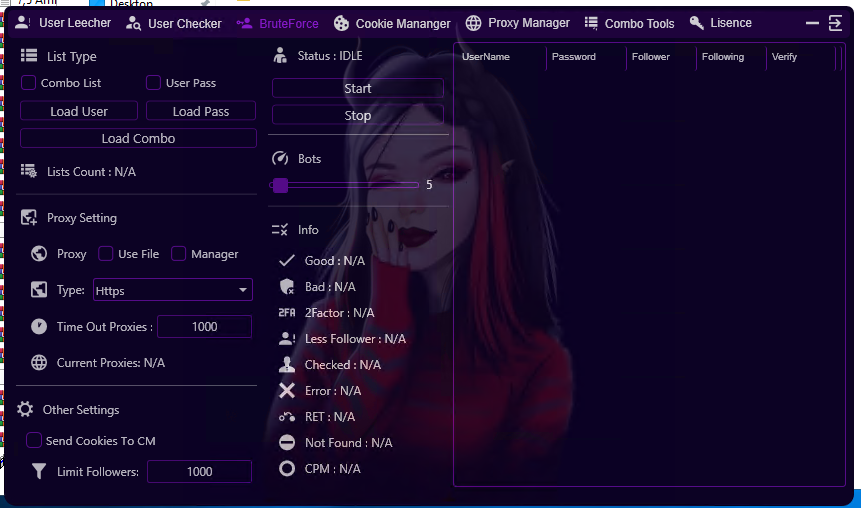Click the stamp icon beside Checked
The width and height of the screenshot is (861, 508).
287,364
